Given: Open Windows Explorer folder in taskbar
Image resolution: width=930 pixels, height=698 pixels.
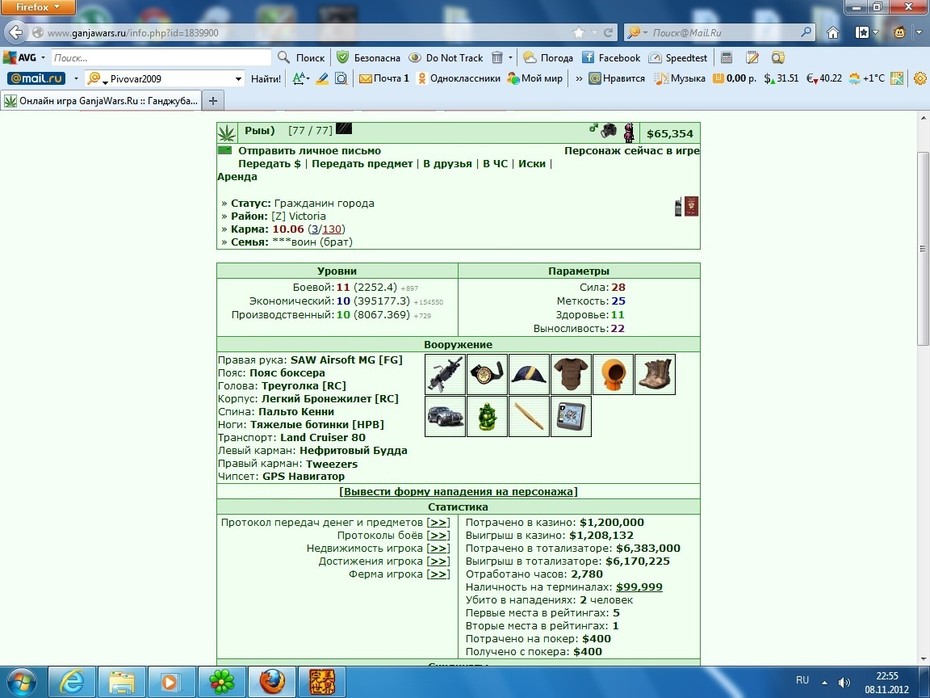Looking at the screenshot, I should pos(121,682).
